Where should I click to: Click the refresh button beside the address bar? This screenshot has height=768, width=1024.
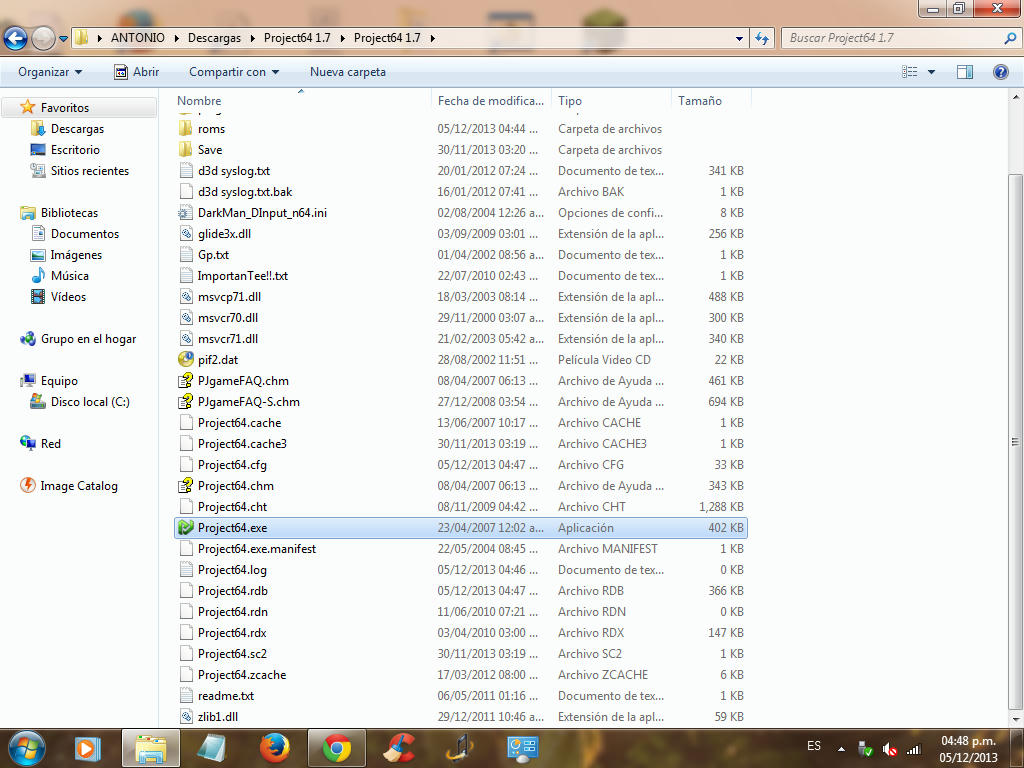pyautogui.click(x=762, y=38)
